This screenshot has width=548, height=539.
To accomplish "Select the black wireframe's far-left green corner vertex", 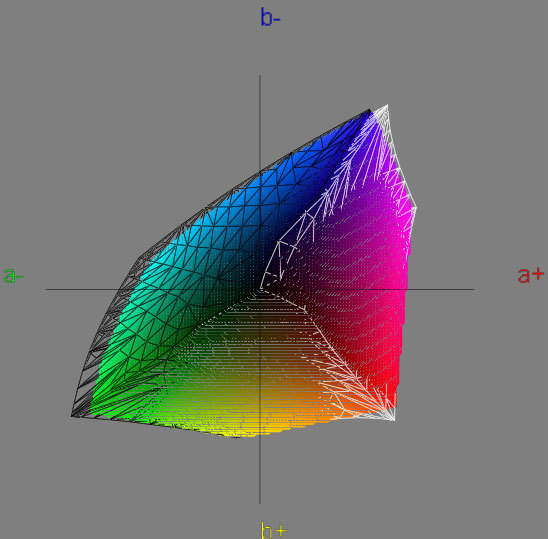I will [x=72, y=416].
